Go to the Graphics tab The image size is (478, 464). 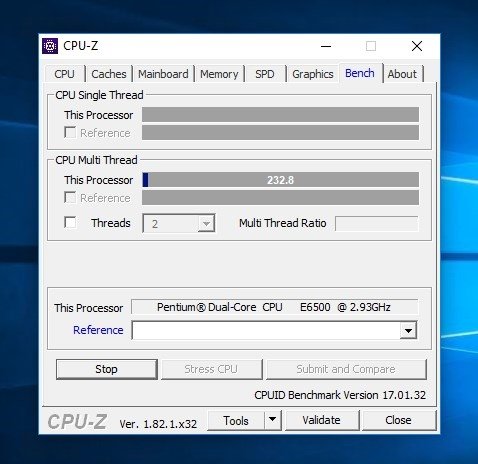click(x=313, y=74)
